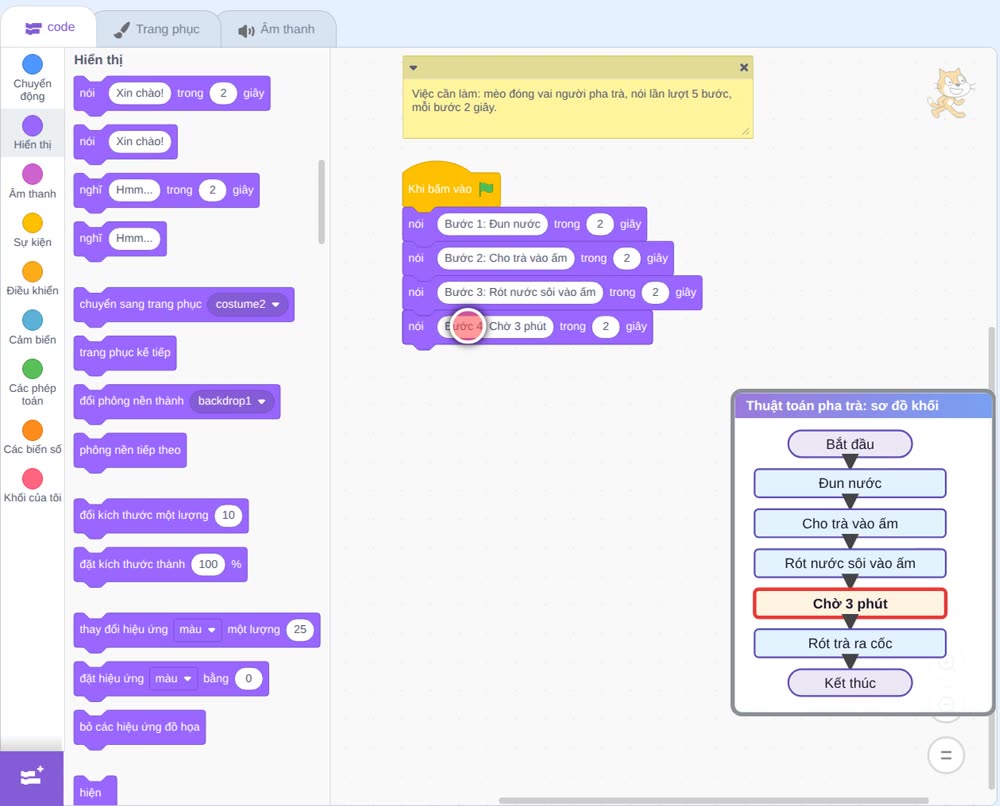Reset workspace zoom with the equals button
This screenshot has height=806, width=1000.
(946, 756)
